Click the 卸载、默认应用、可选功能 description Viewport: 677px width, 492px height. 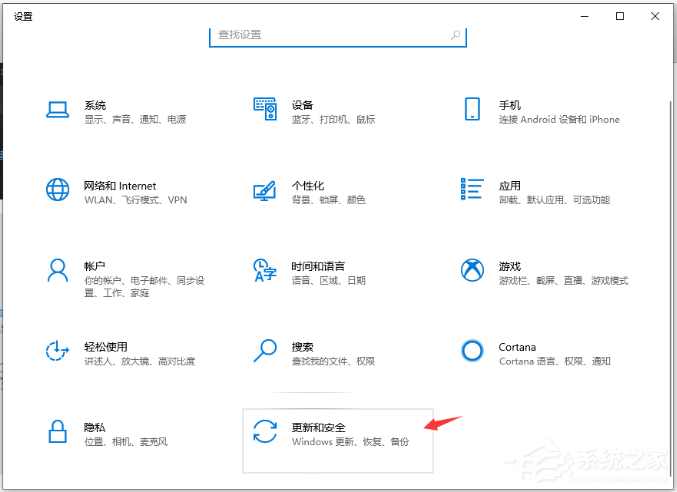coord(554,200)
